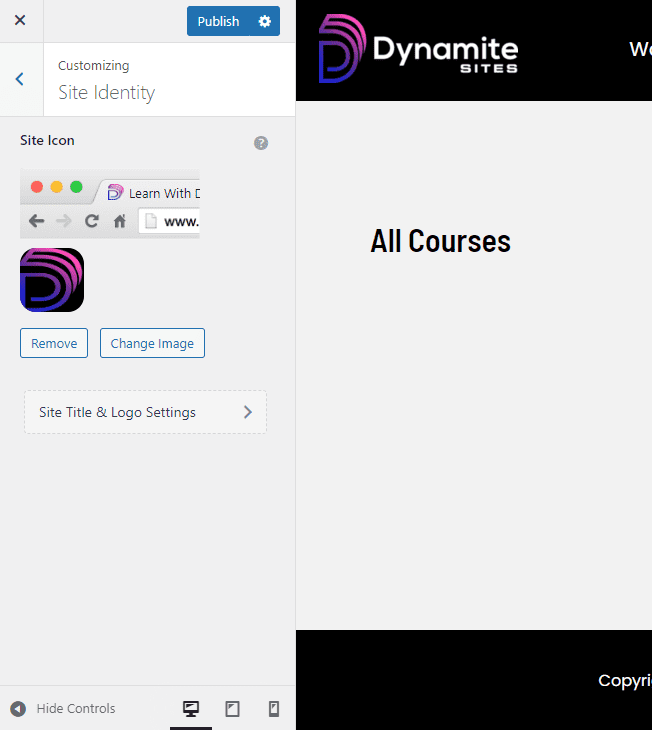Close the Customizer with the X icon

[20, 21]
